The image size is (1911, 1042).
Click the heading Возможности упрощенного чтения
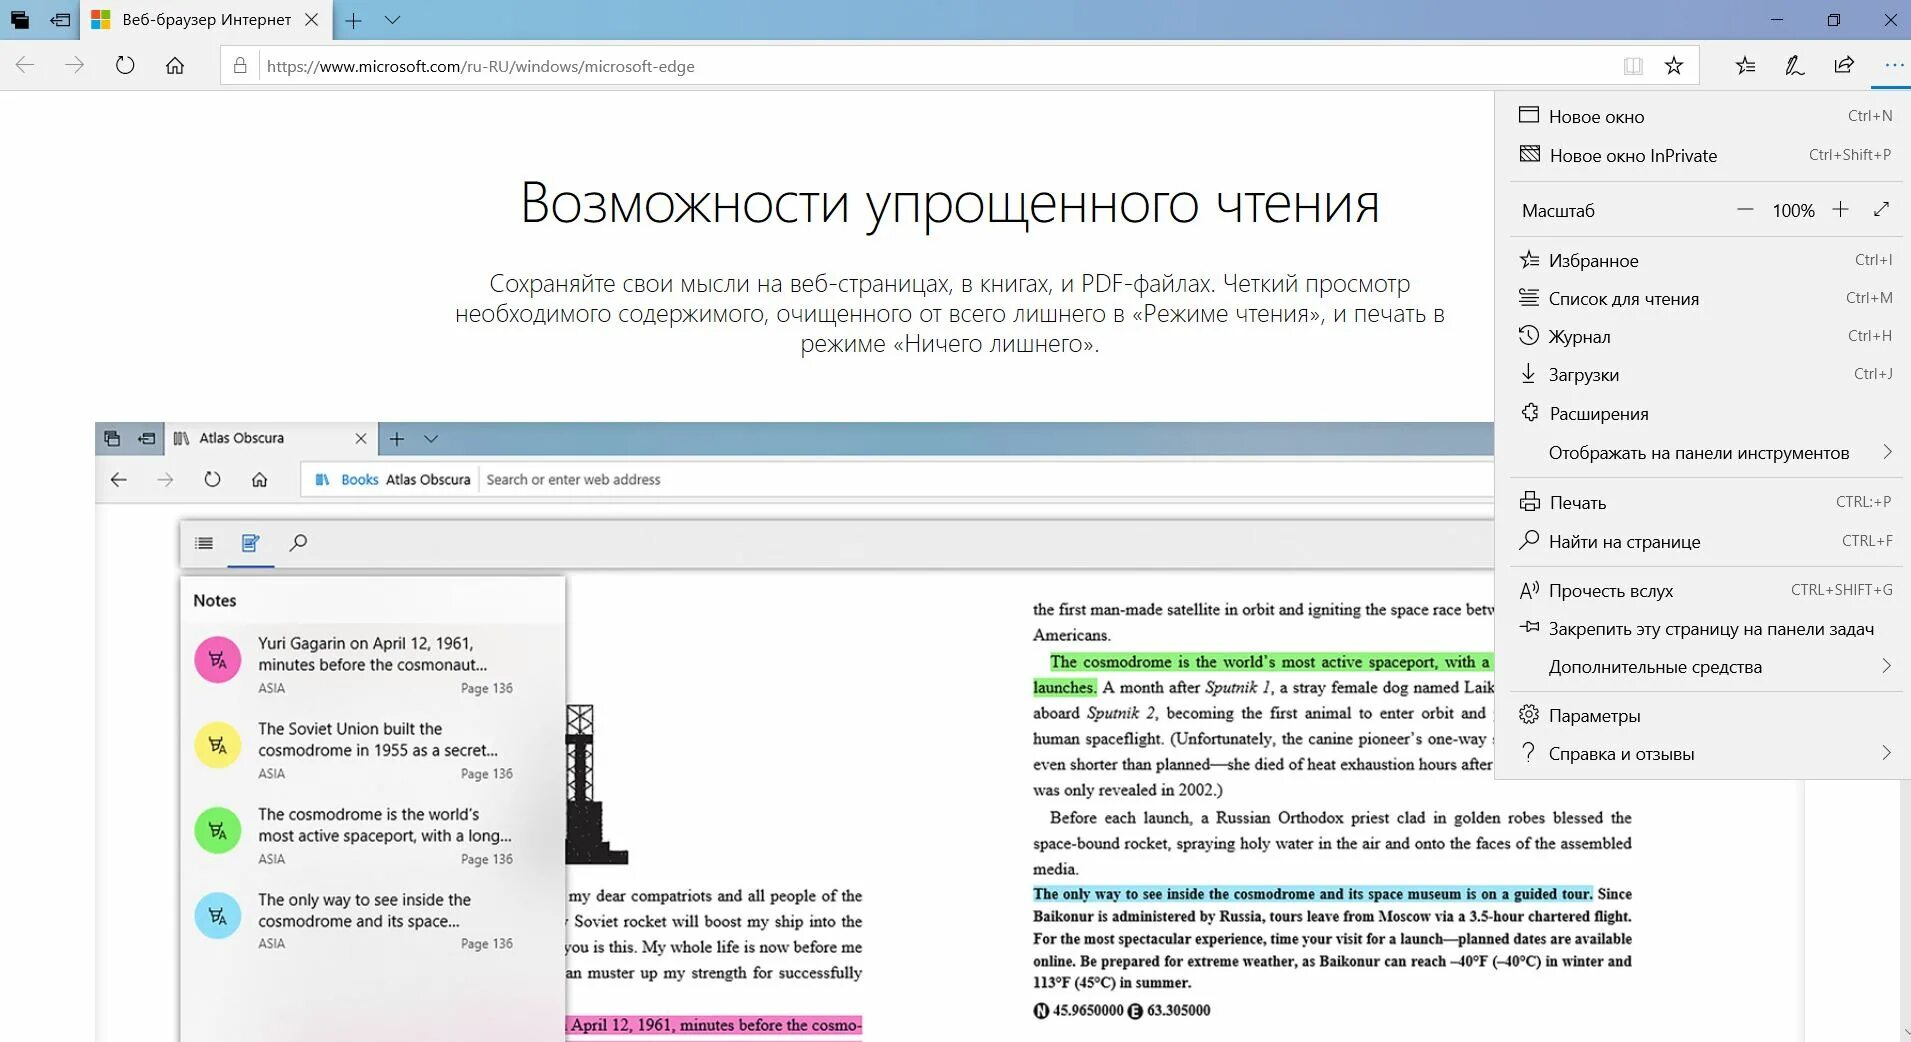point(950,204)
